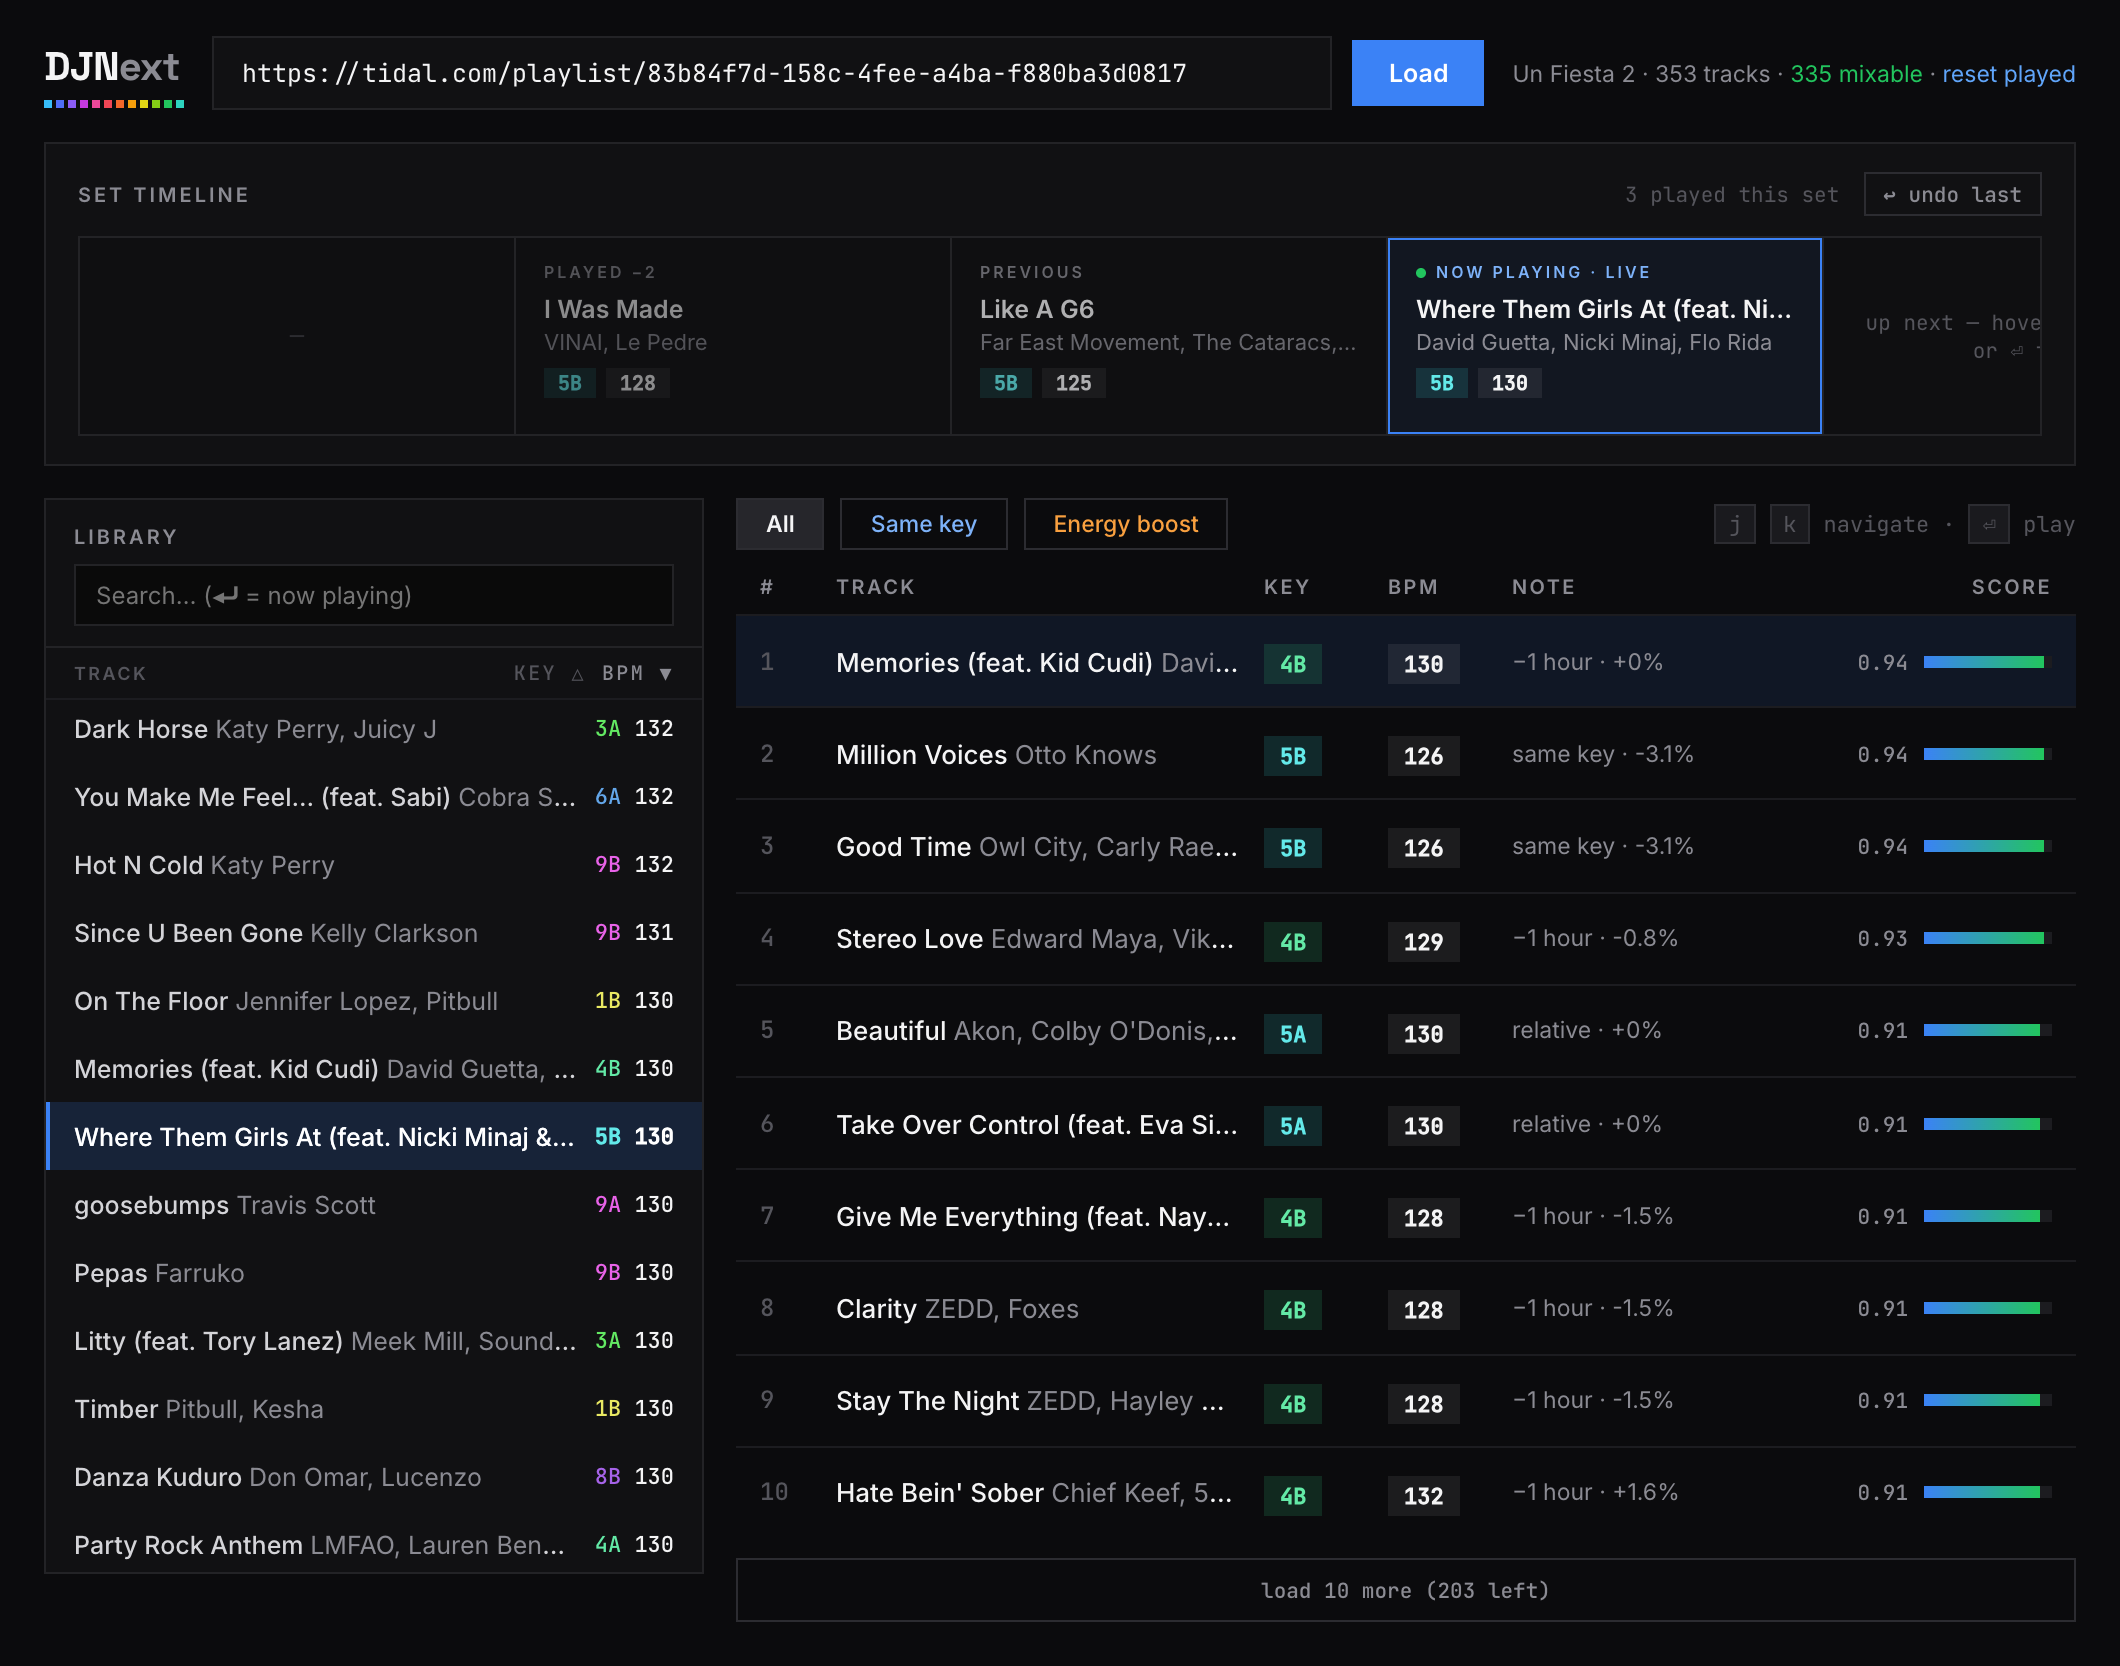The width and height of the screenshot is (2120, 1666).
Task: Select On The Floor in library
Action: pos(374,1001)
